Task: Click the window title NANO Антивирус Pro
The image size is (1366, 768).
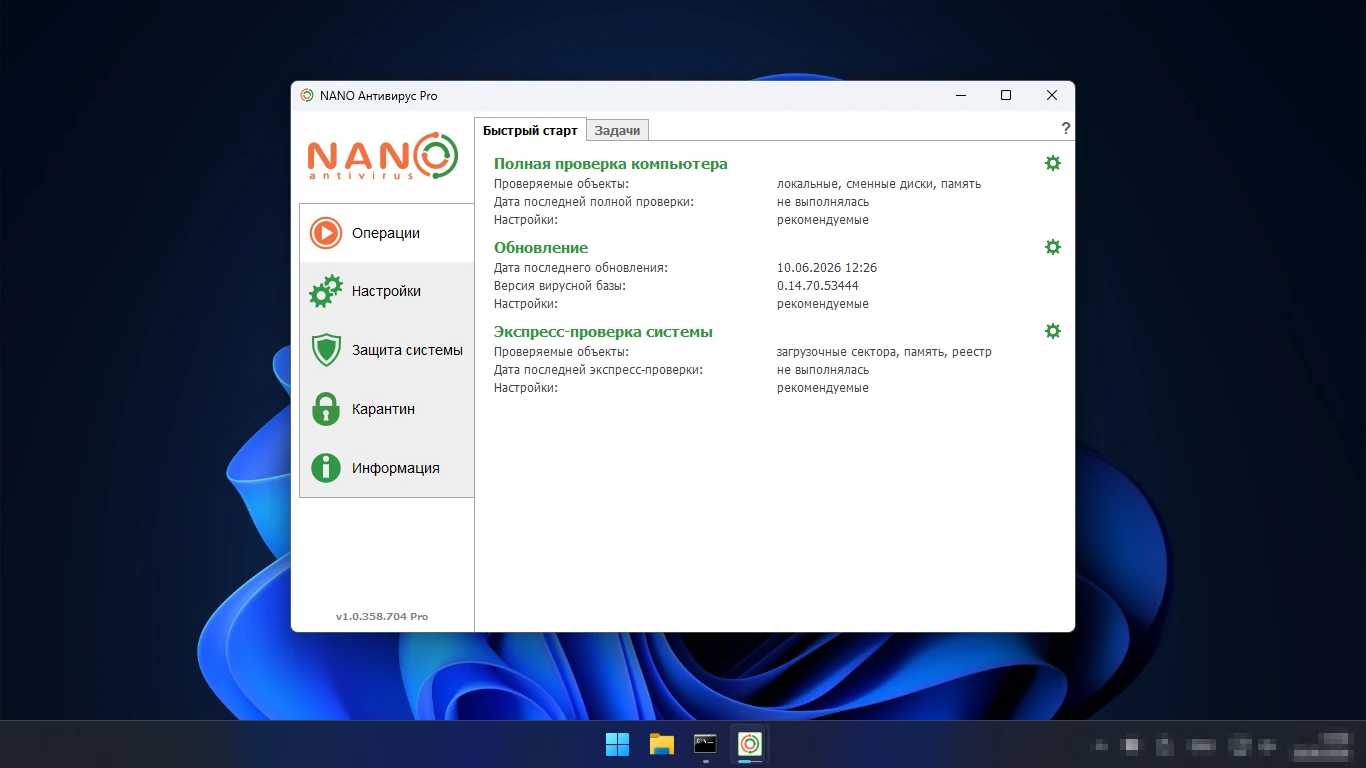Action: coord(379,96)
